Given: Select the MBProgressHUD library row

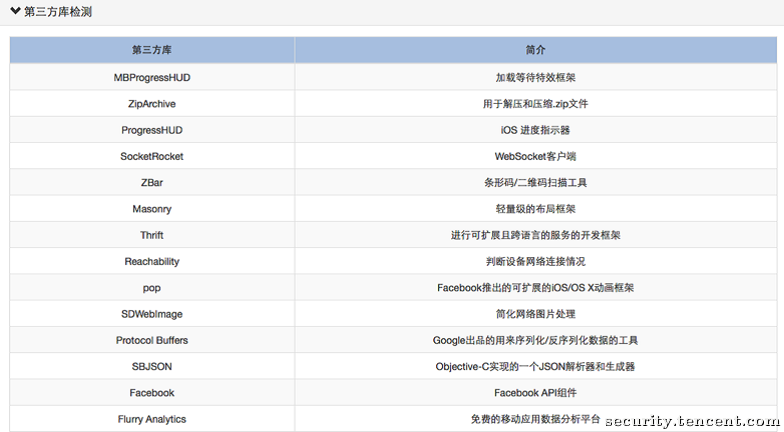Looking at the screenshot, I should tap(152, 77).
